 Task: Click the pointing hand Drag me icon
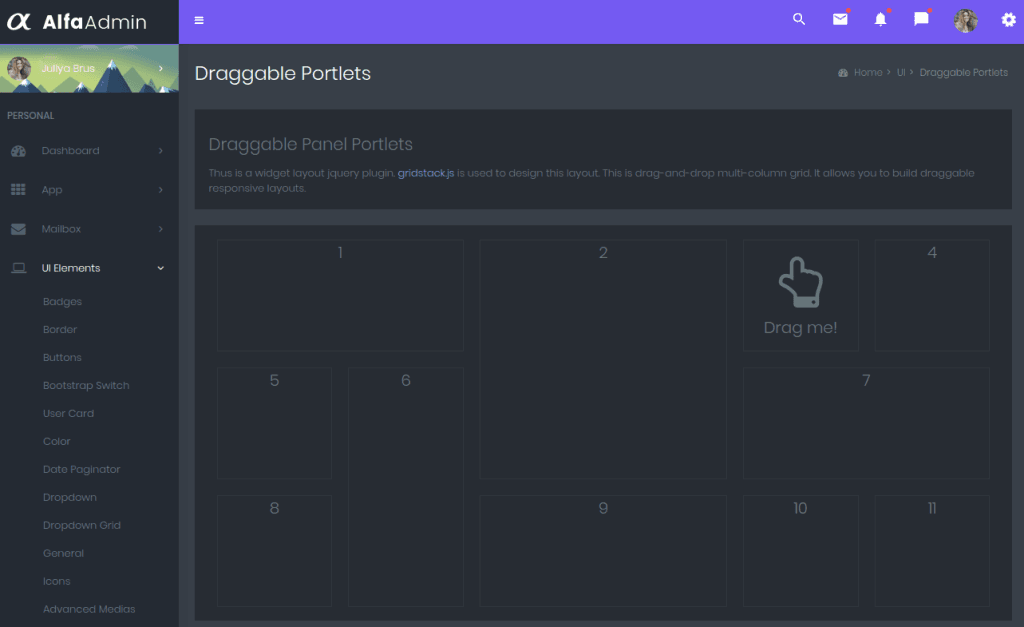click(801, 282)
